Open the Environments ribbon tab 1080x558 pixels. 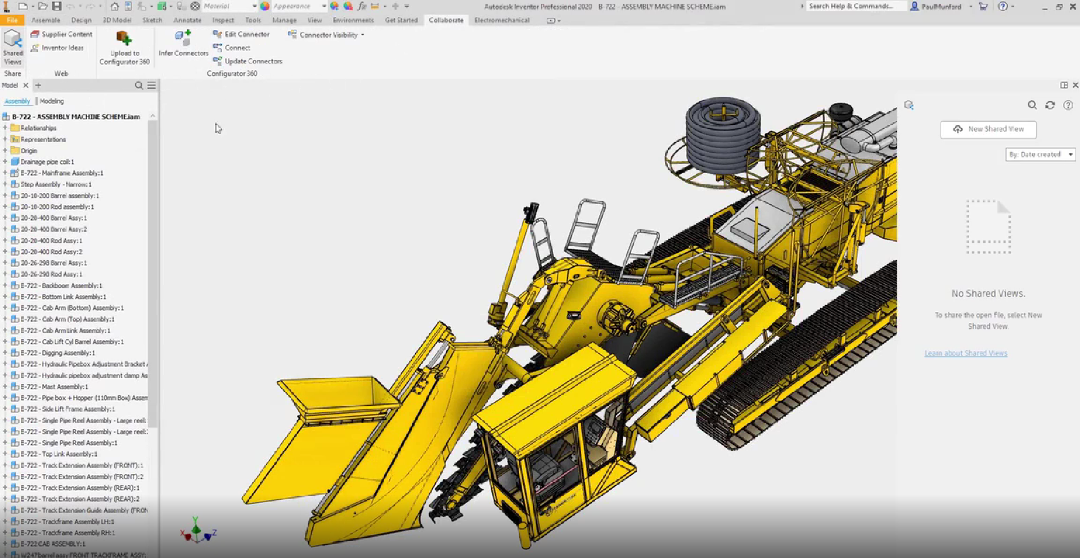[353, 20]
